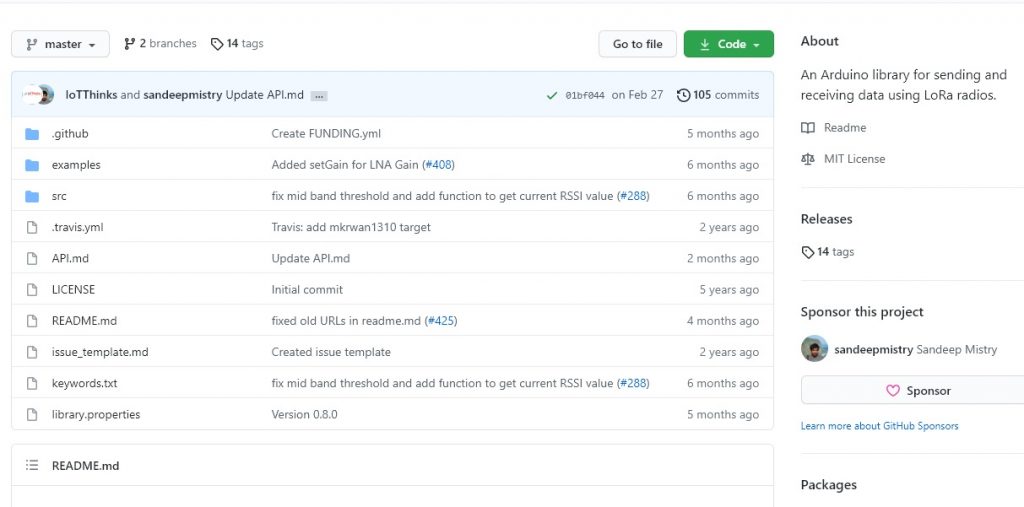Click the .travis.yml file icon
This screenshot has height=507, width=1024.
point(31,227)
